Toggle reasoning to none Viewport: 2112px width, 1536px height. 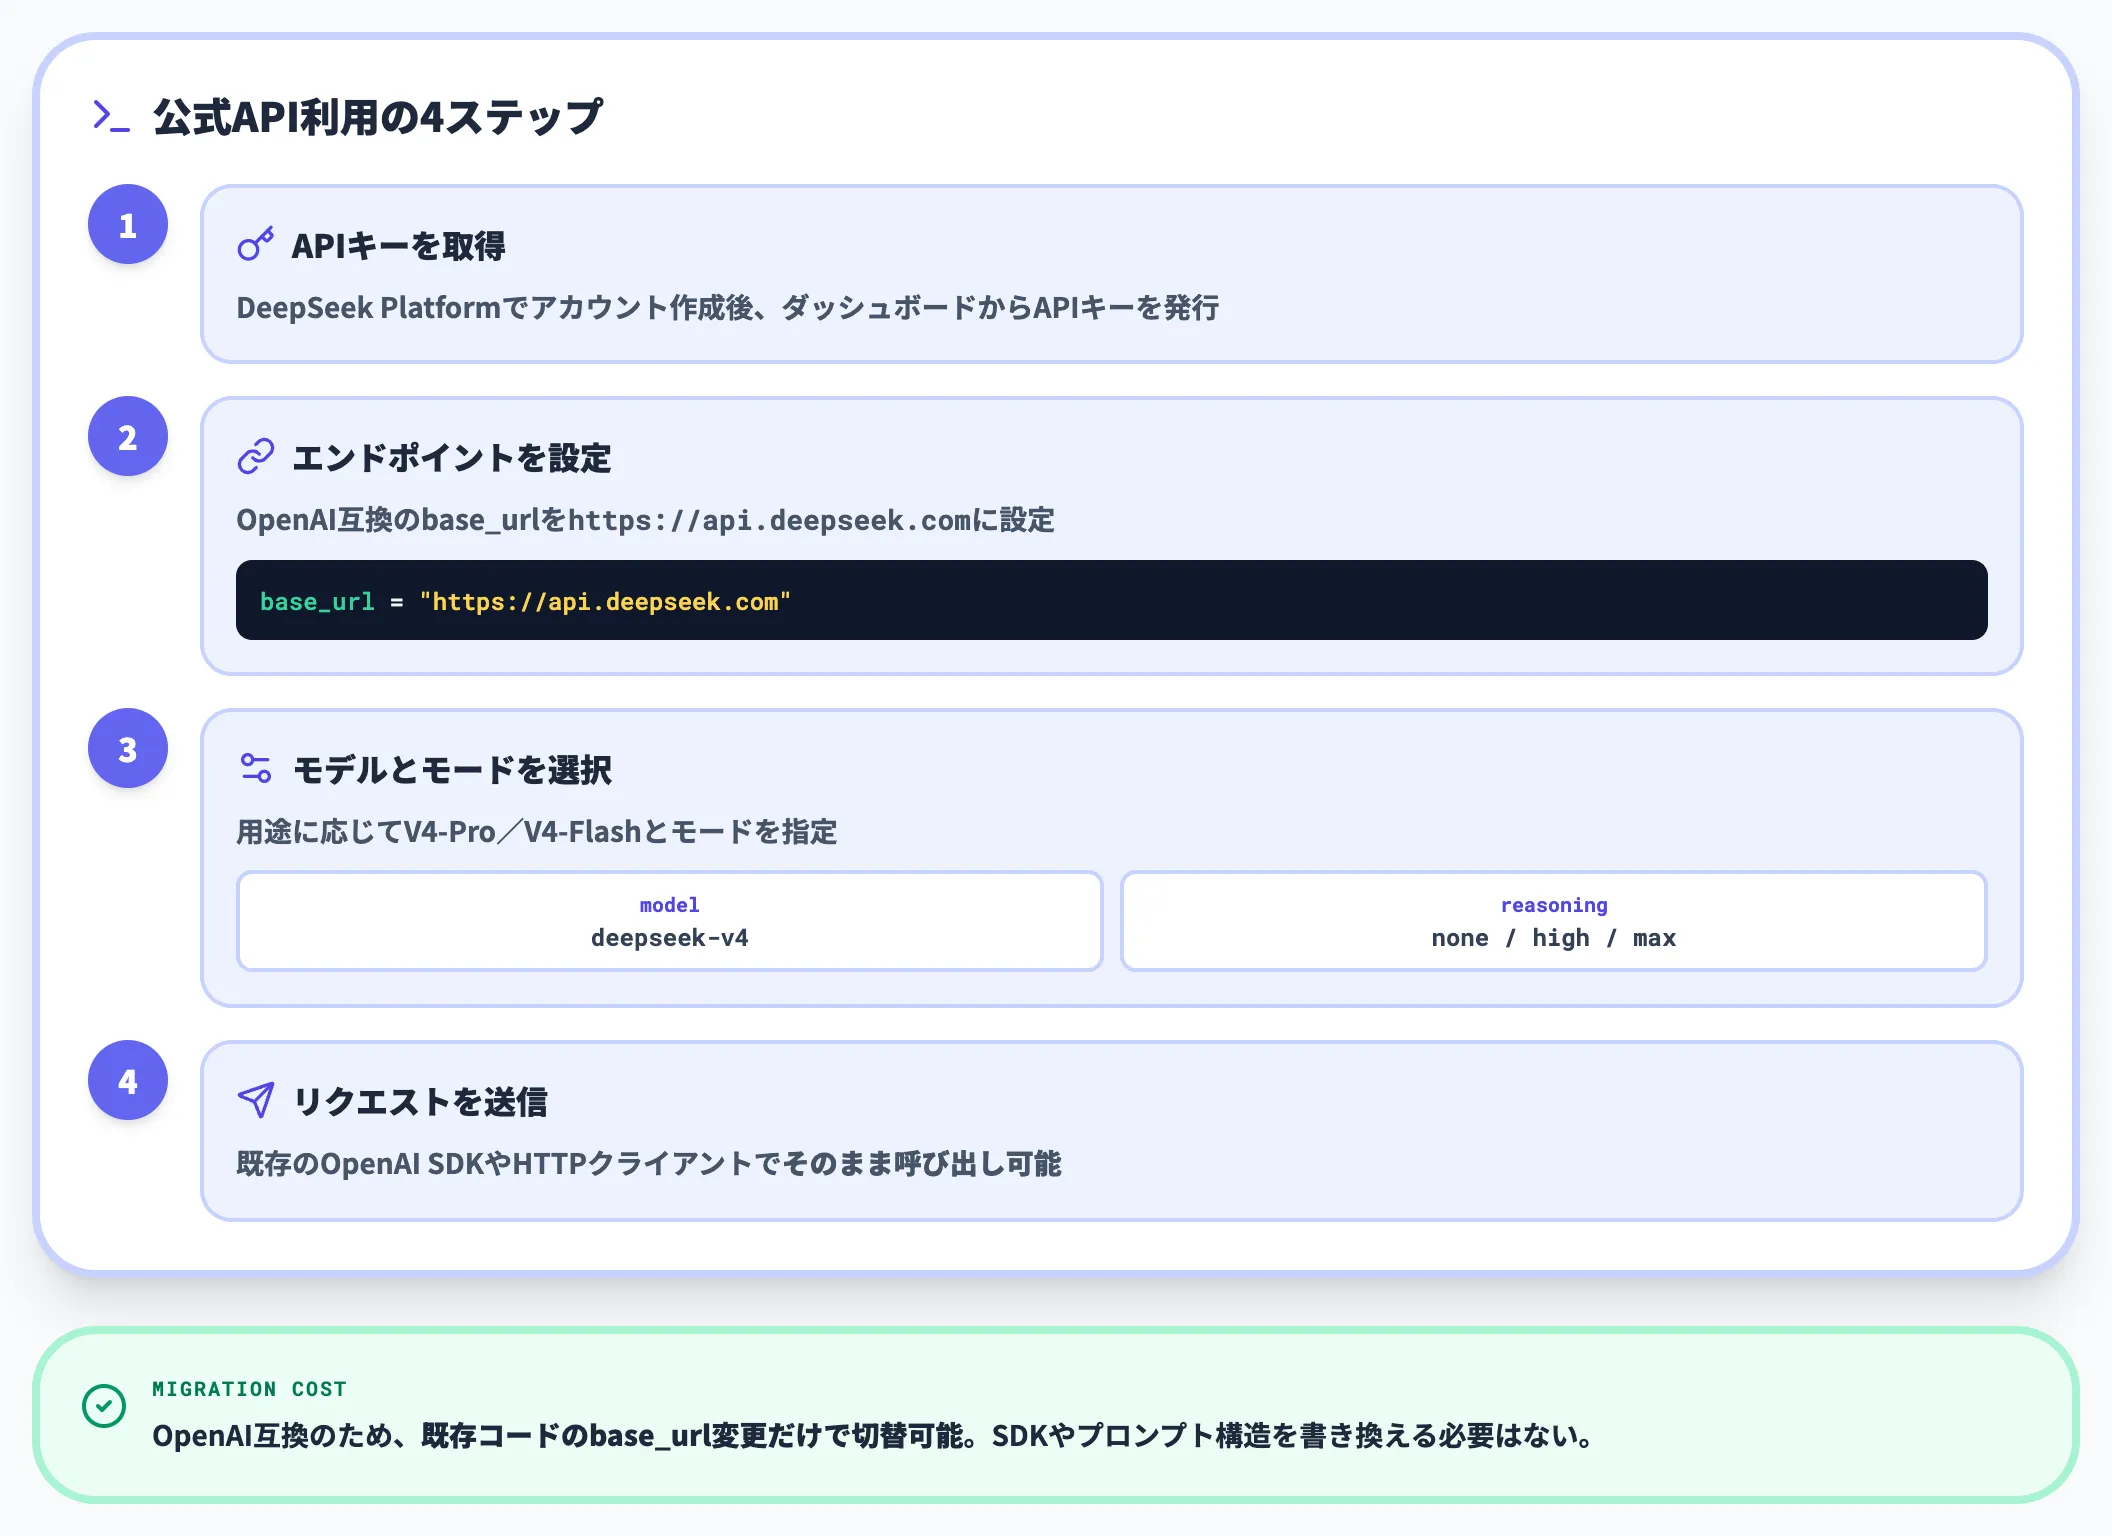click(x=1461, y=937)
